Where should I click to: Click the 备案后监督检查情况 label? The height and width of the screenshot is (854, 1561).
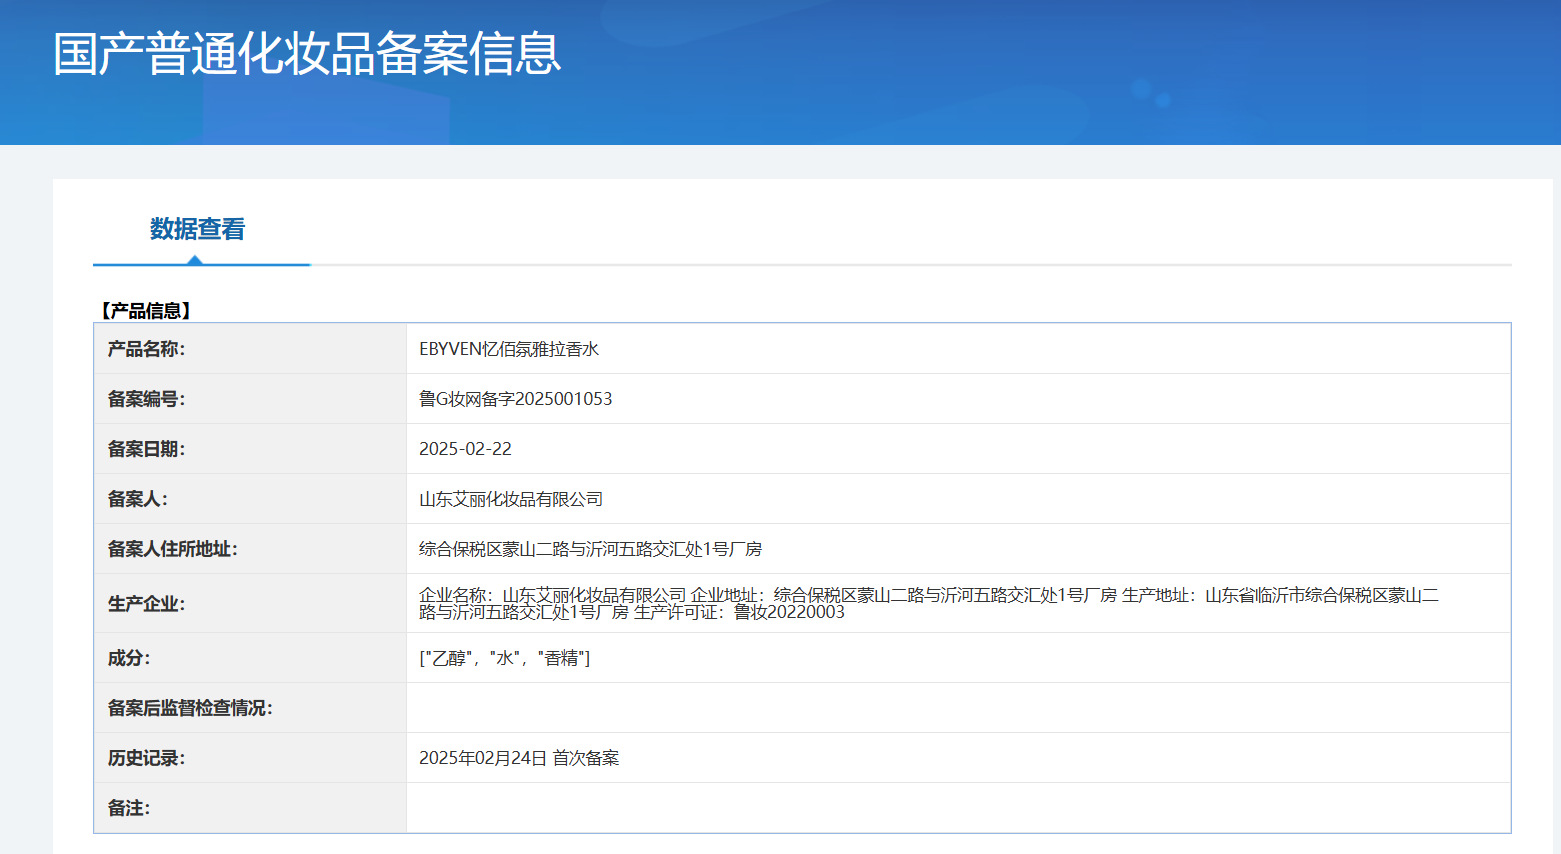(x=190, y=708)
